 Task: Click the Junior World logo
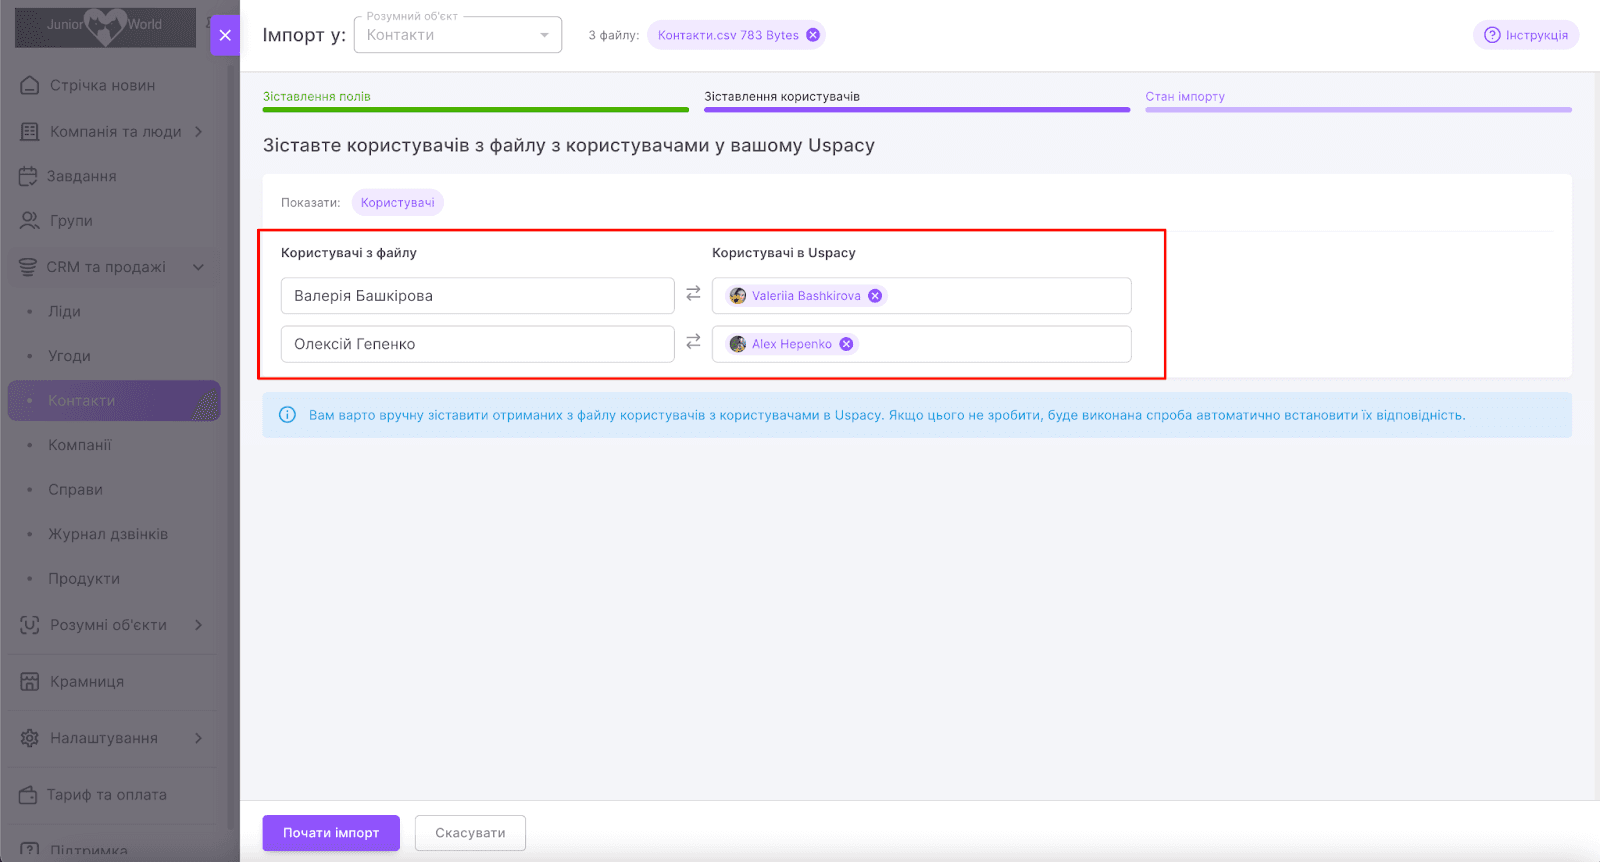(x=105, y=27)
